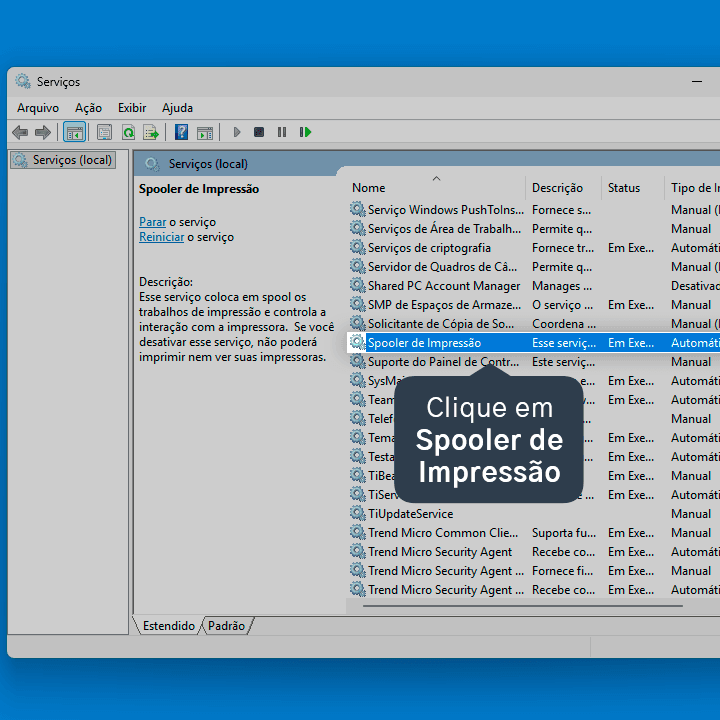Select Serviços (local) in the left tree
This screenshot has height=720, width=720.
(63, 160)
